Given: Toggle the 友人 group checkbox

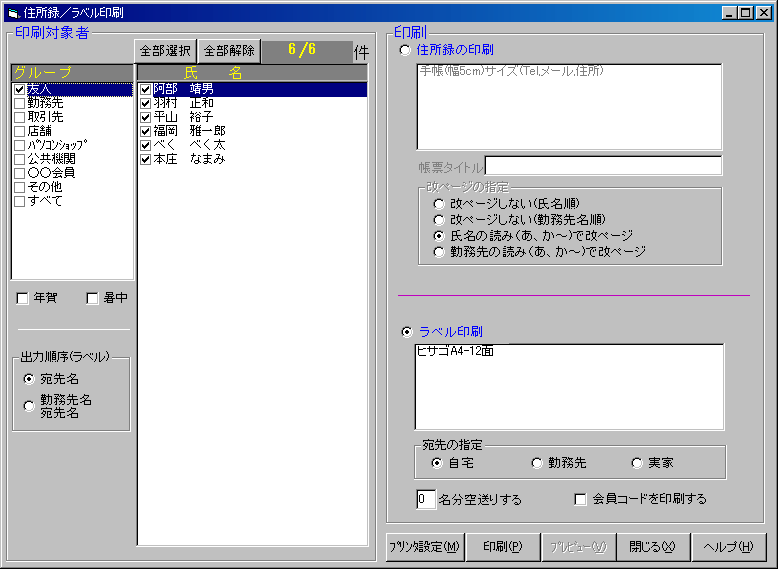Looking at the screenshot, I should coord(20,90).
